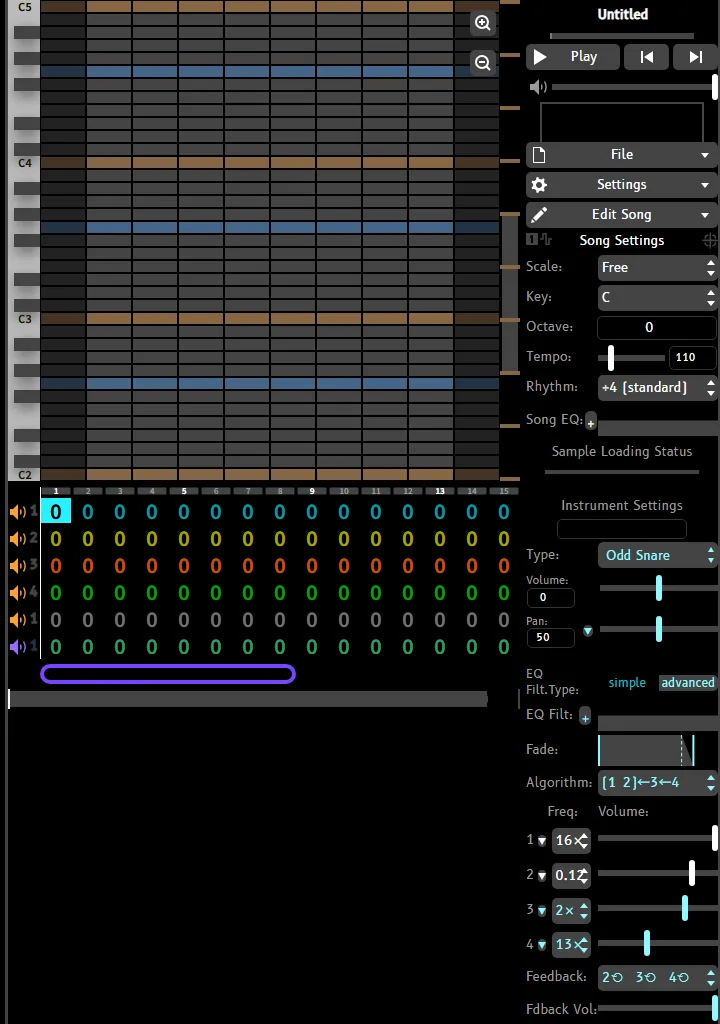Click the crosshair icon right of Song Settings
The width and height of the screenshot is (720, 1024).
pyautogui.click(x=710, y=241)
